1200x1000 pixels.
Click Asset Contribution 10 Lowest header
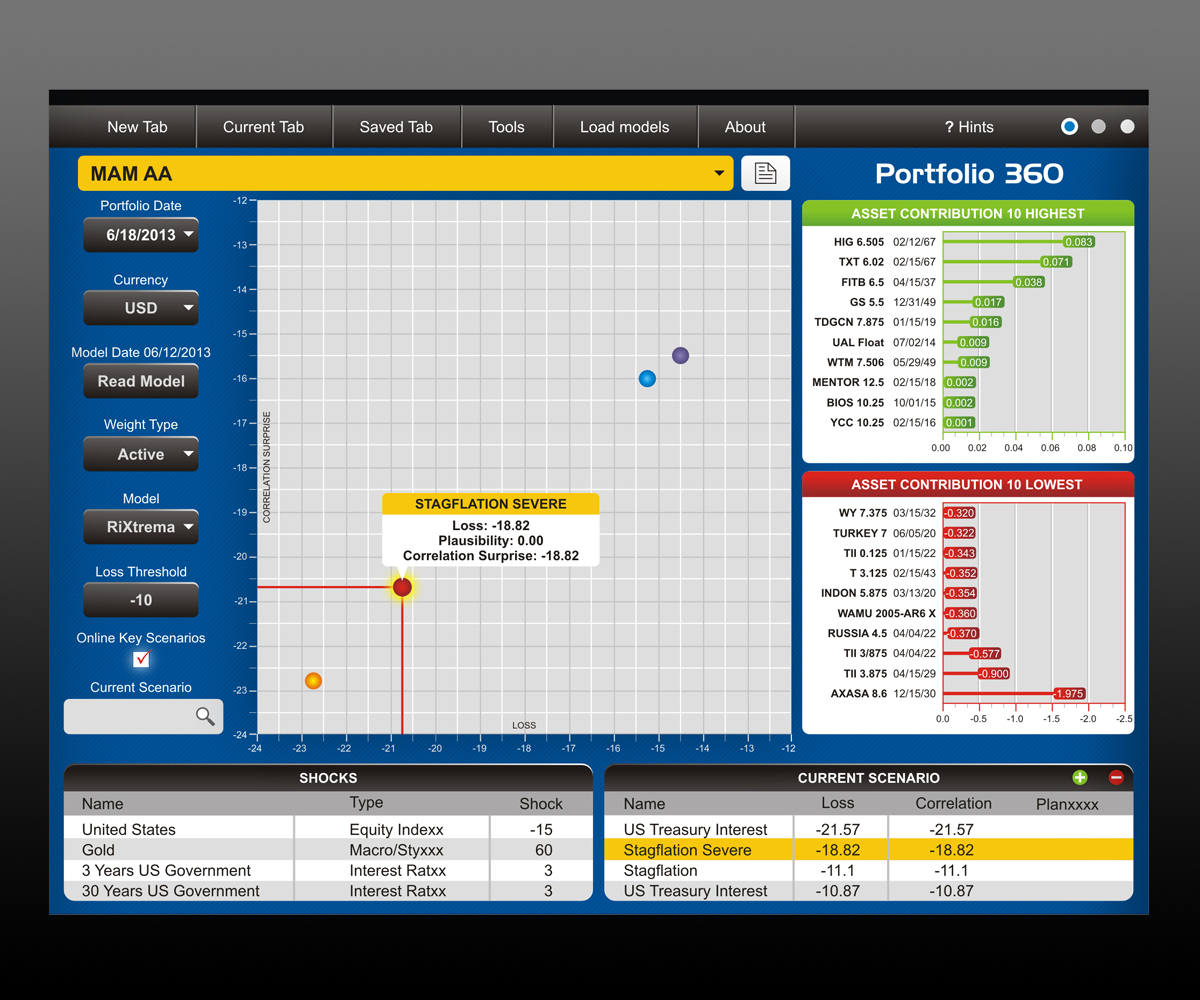pos(968,484)
